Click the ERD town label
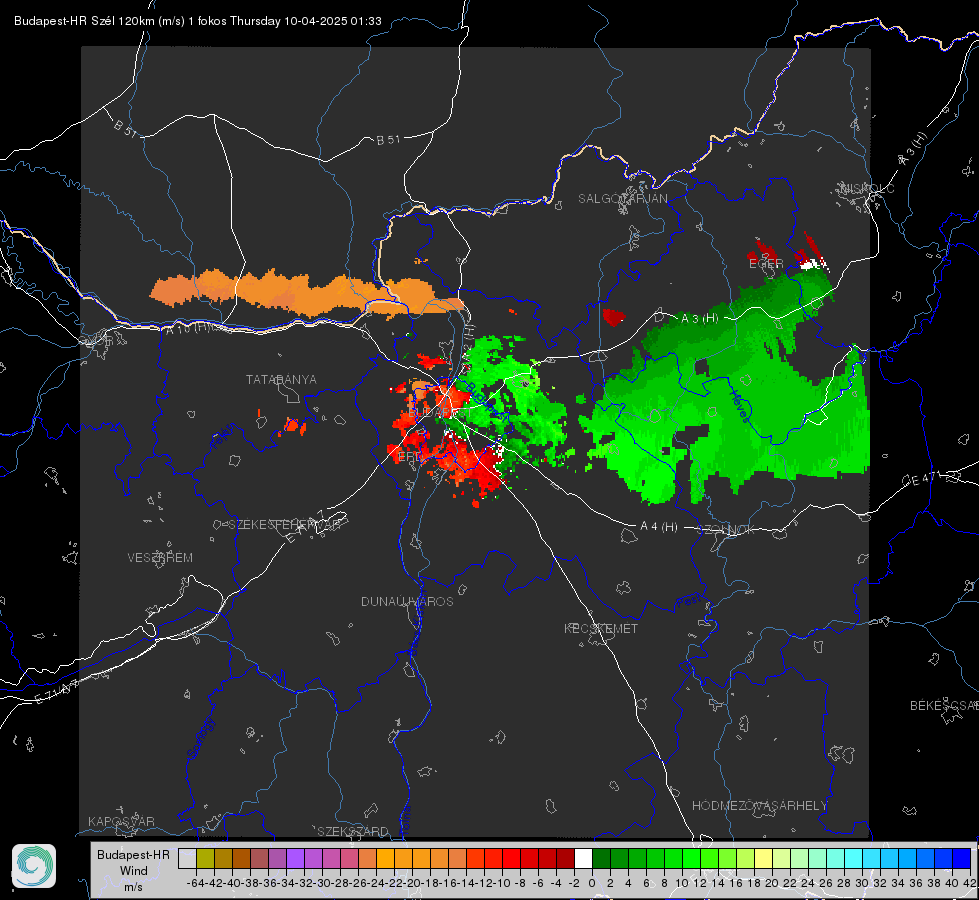979x900 pixels. [410, 457]
